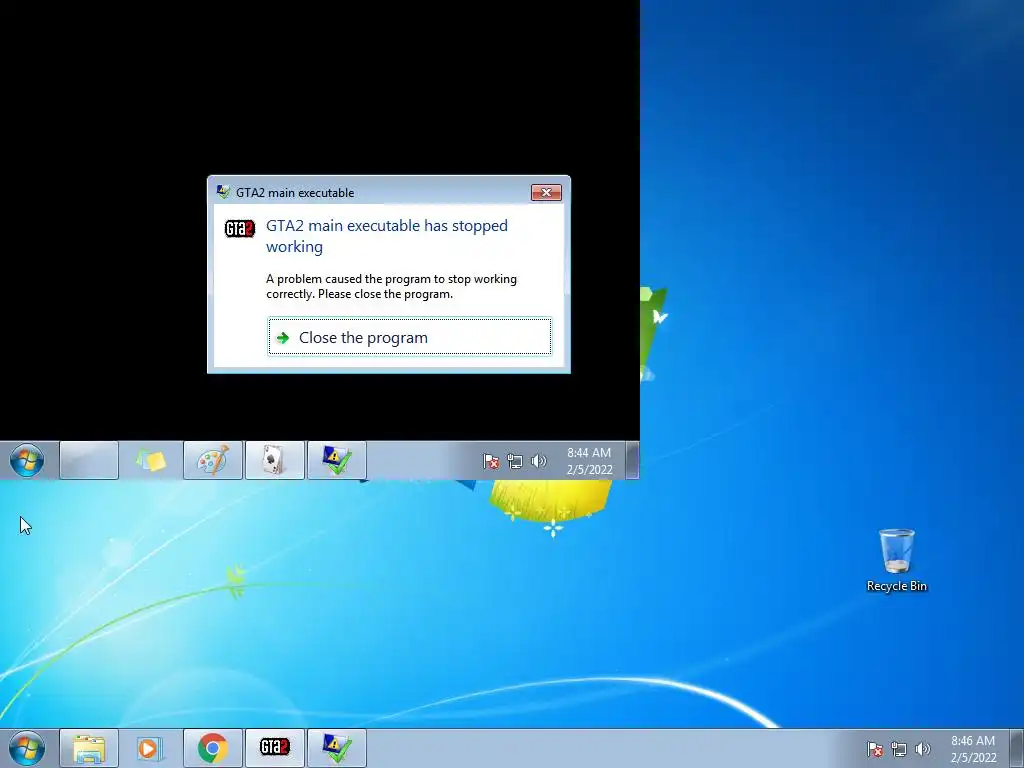Click the network icon in the upper tray
The image size is (1024, 768).
point(515,461)
